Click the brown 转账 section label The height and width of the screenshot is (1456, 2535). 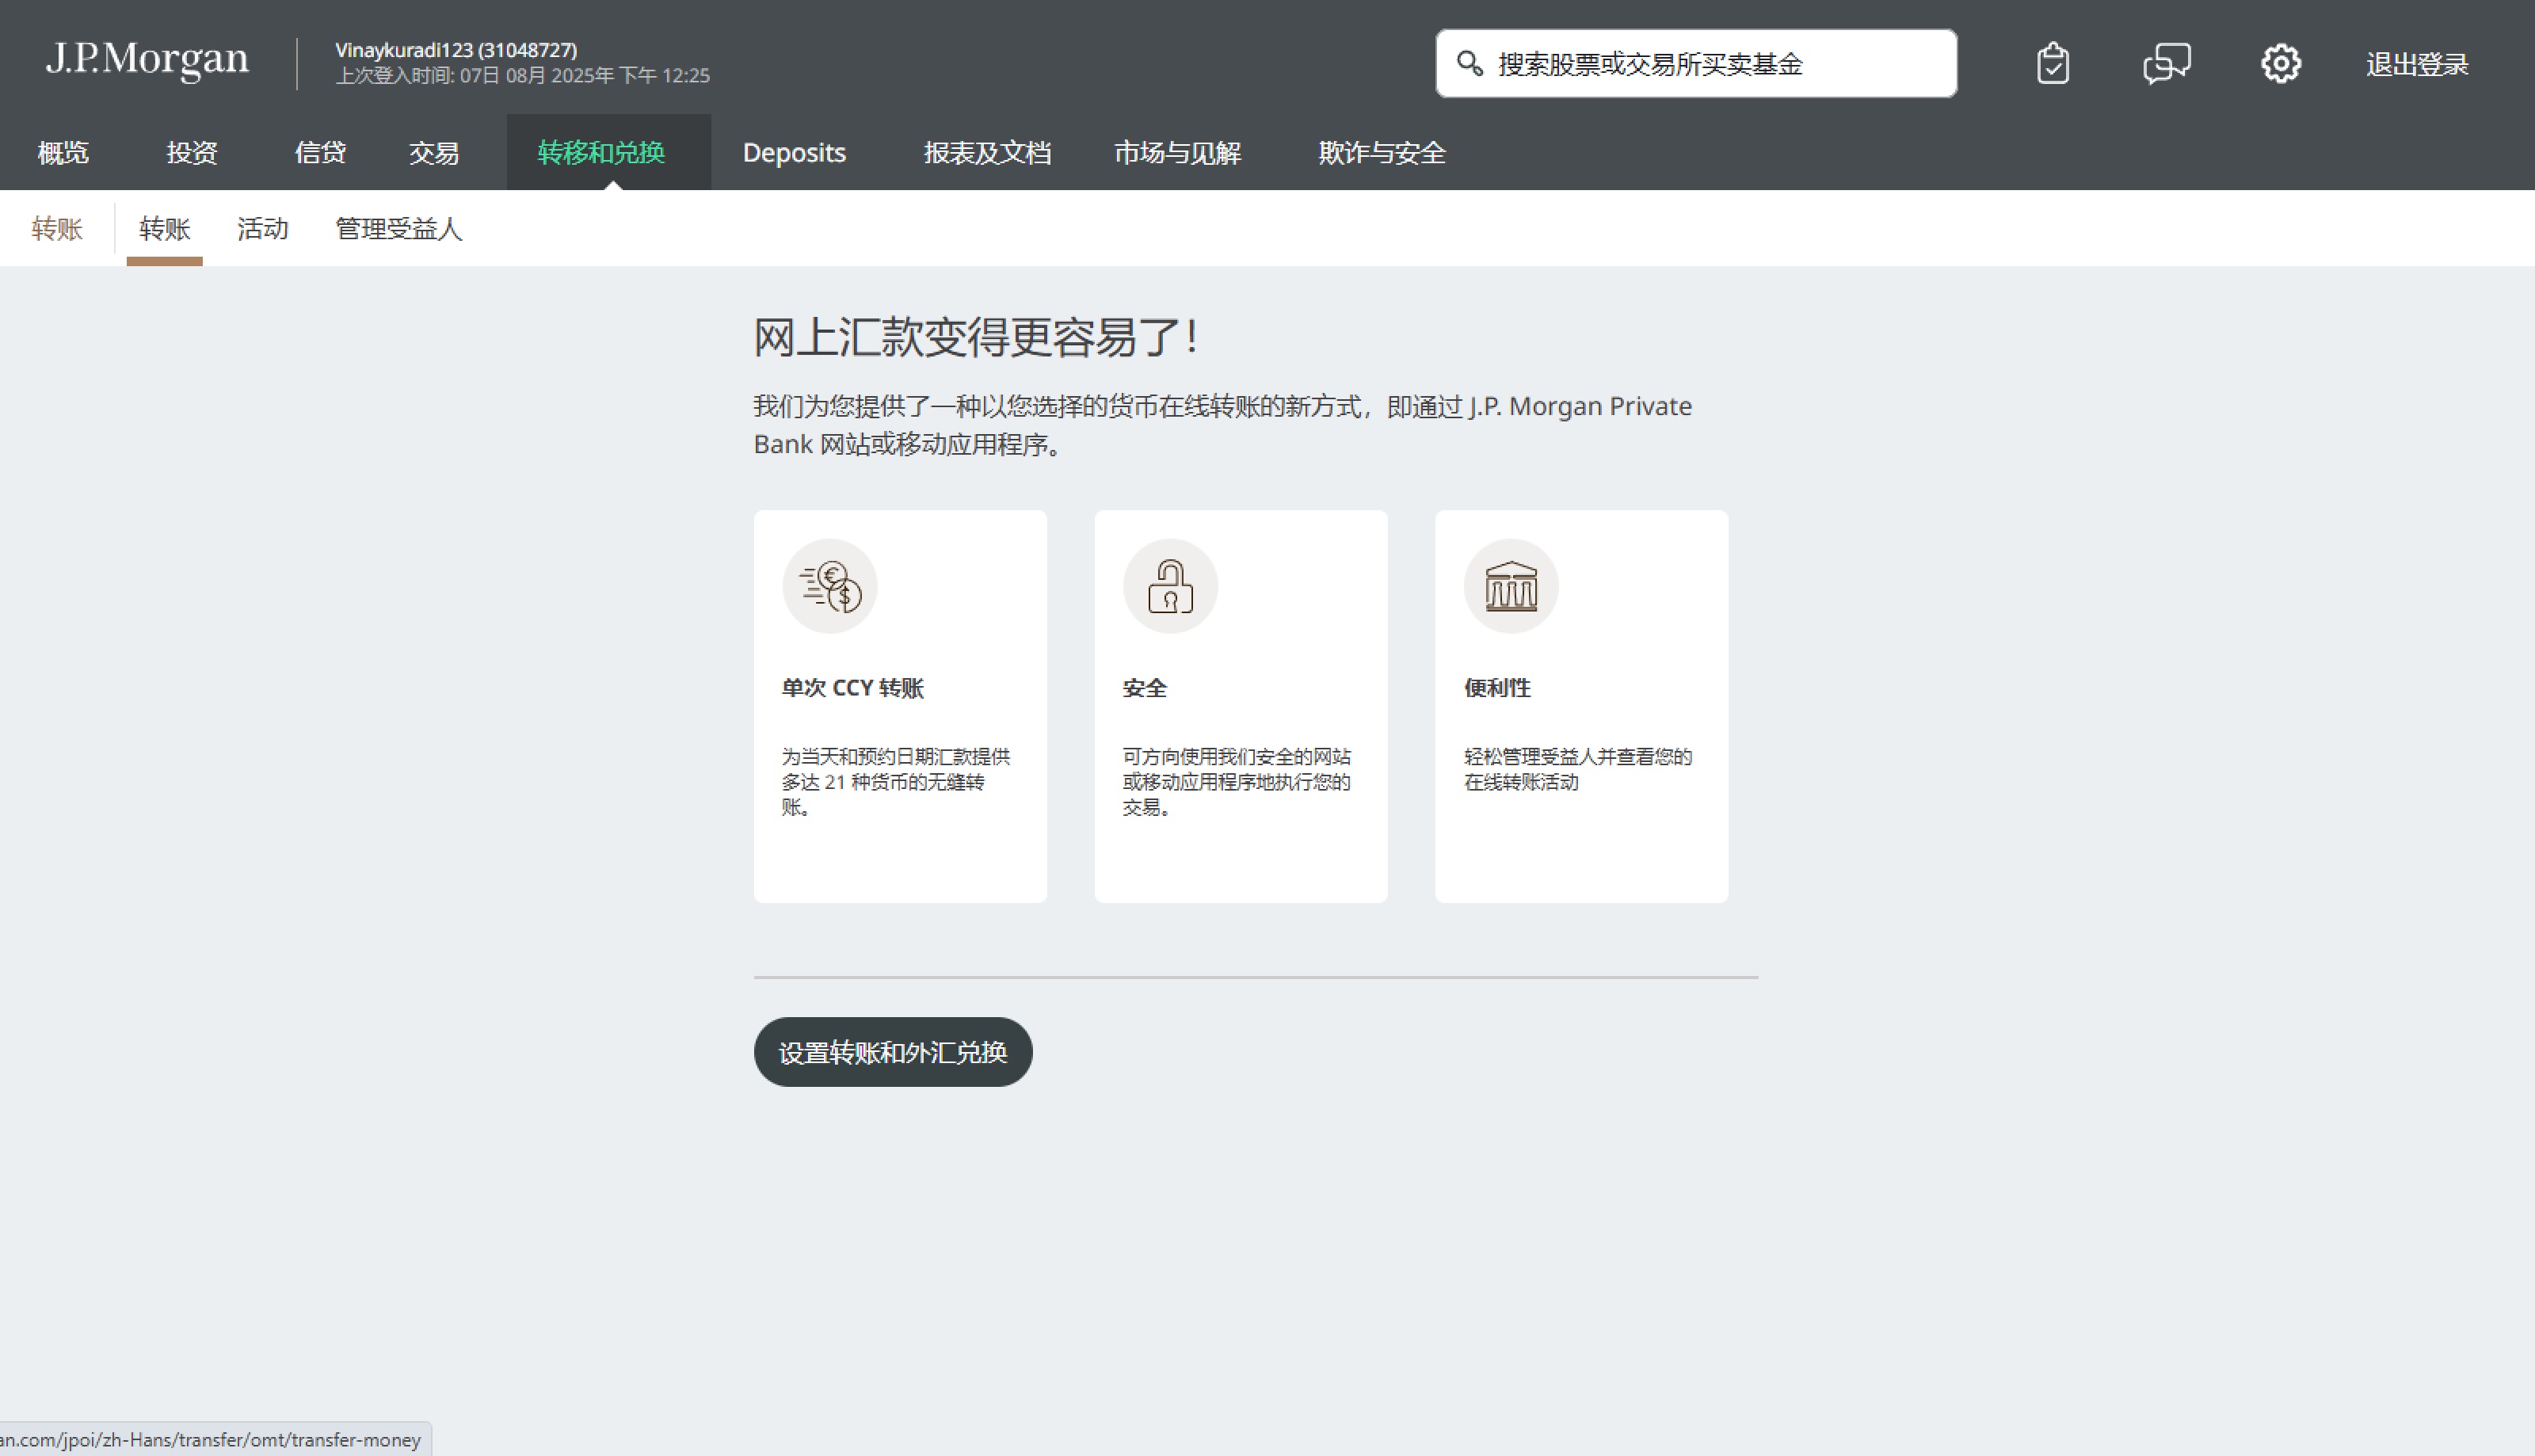pyautogui.click(x=57, y=229)
